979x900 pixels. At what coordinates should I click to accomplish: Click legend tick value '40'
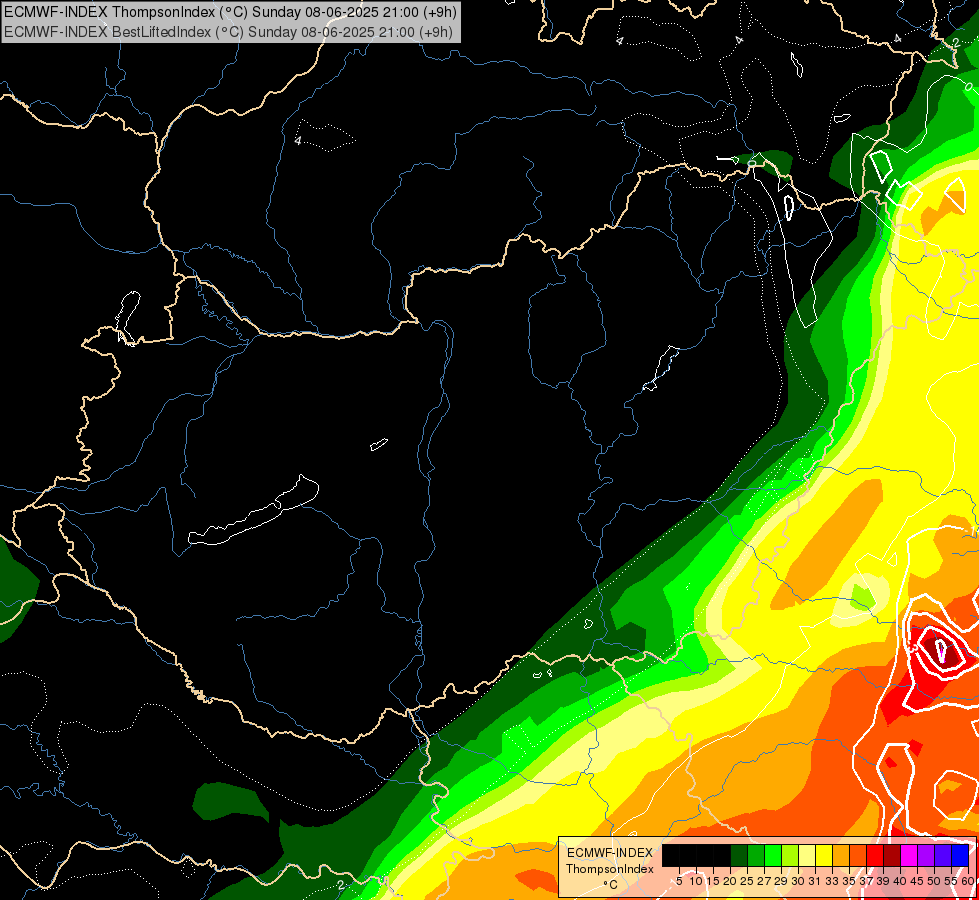(x=900, y=881)
